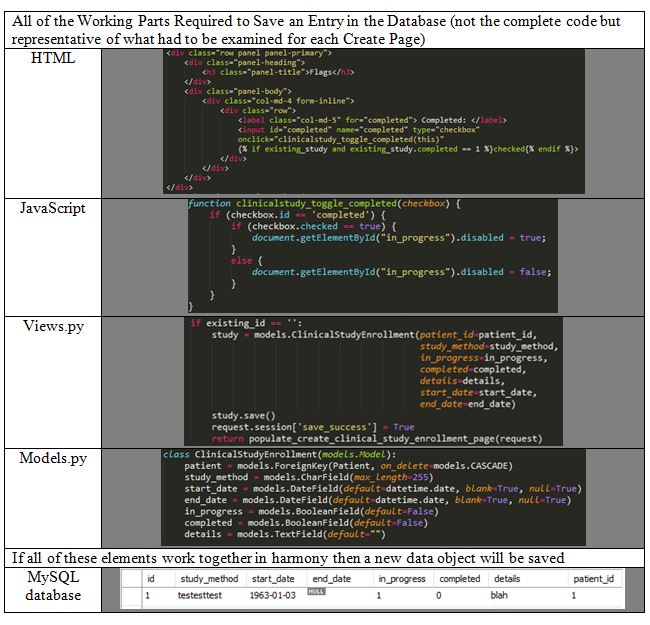The image size is (650, 625).
Task: Click the 'start_date' column header
Action: coord(273,579)
